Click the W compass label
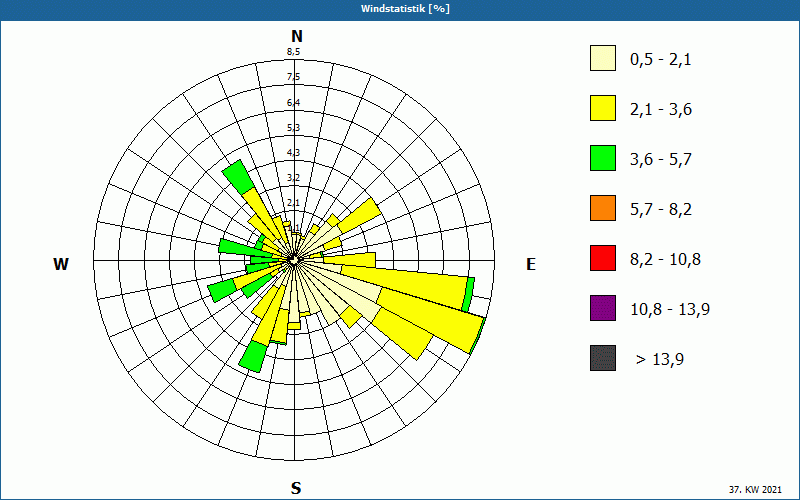 point(61,264)
